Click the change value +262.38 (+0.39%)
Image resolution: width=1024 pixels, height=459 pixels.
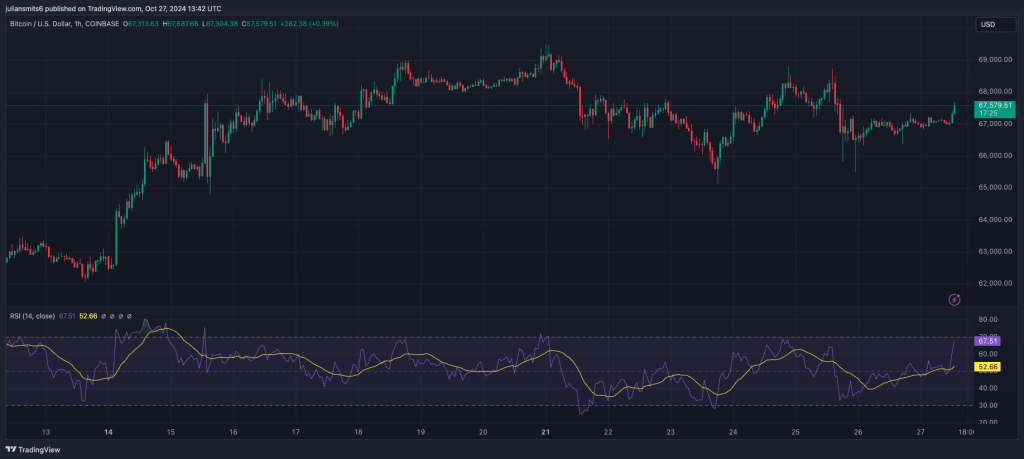coord(310,24)
